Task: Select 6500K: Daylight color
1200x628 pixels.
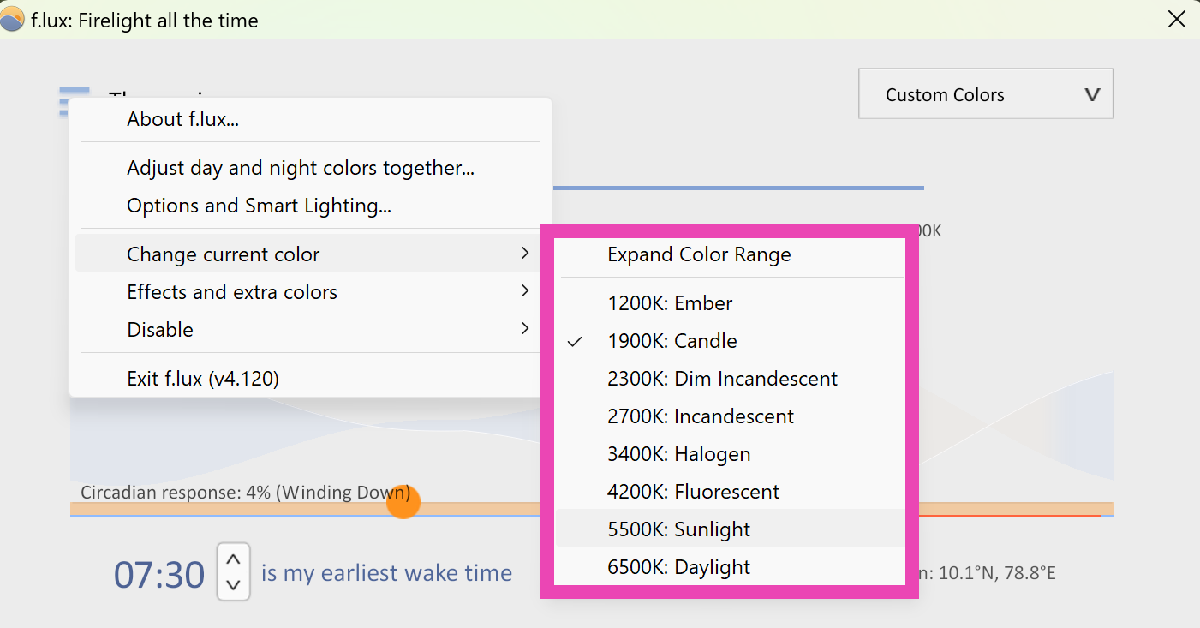Action: [x=732, y=567]
